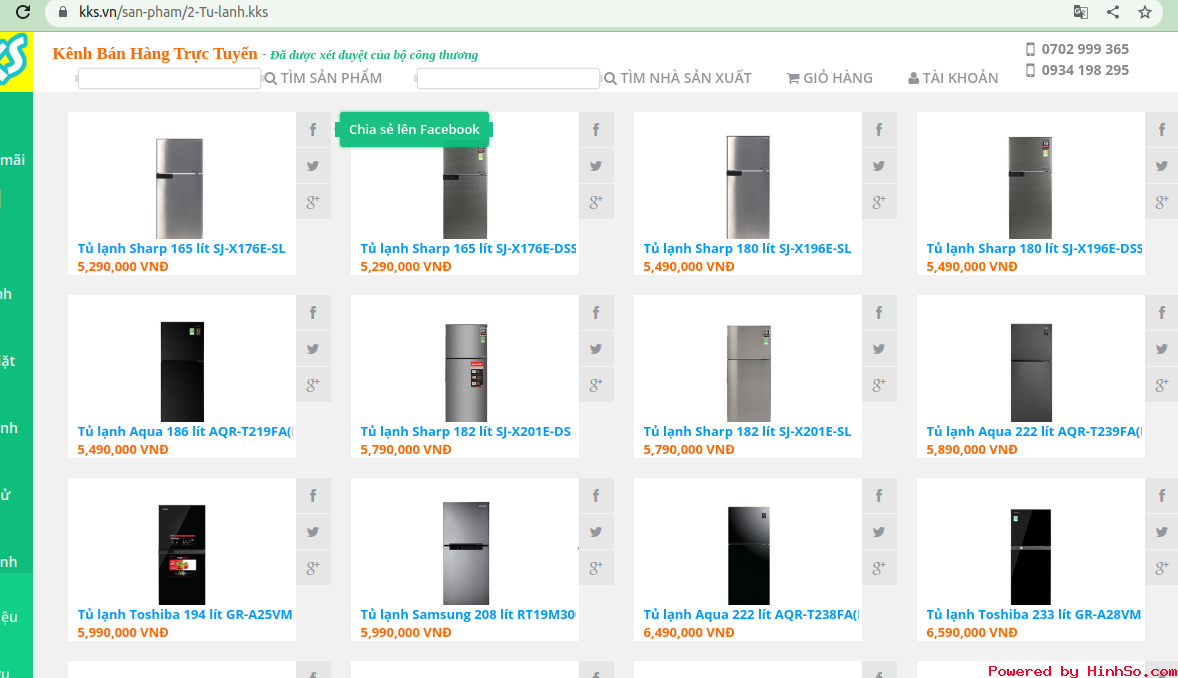View site info via the padlock icon
Image resolution: width=1178 pixels, height=678 pixels.
pyautogui.click(x=63, y=12)
